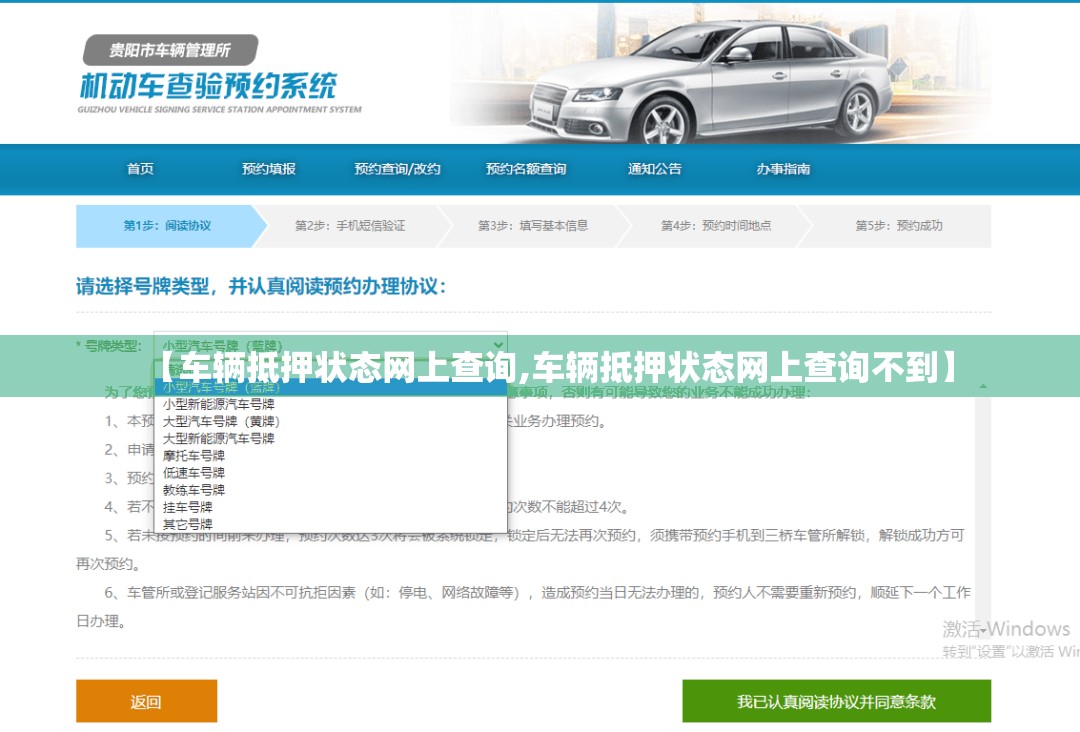
Task: Open the 首页 navigation item
Action: point(140,169)
